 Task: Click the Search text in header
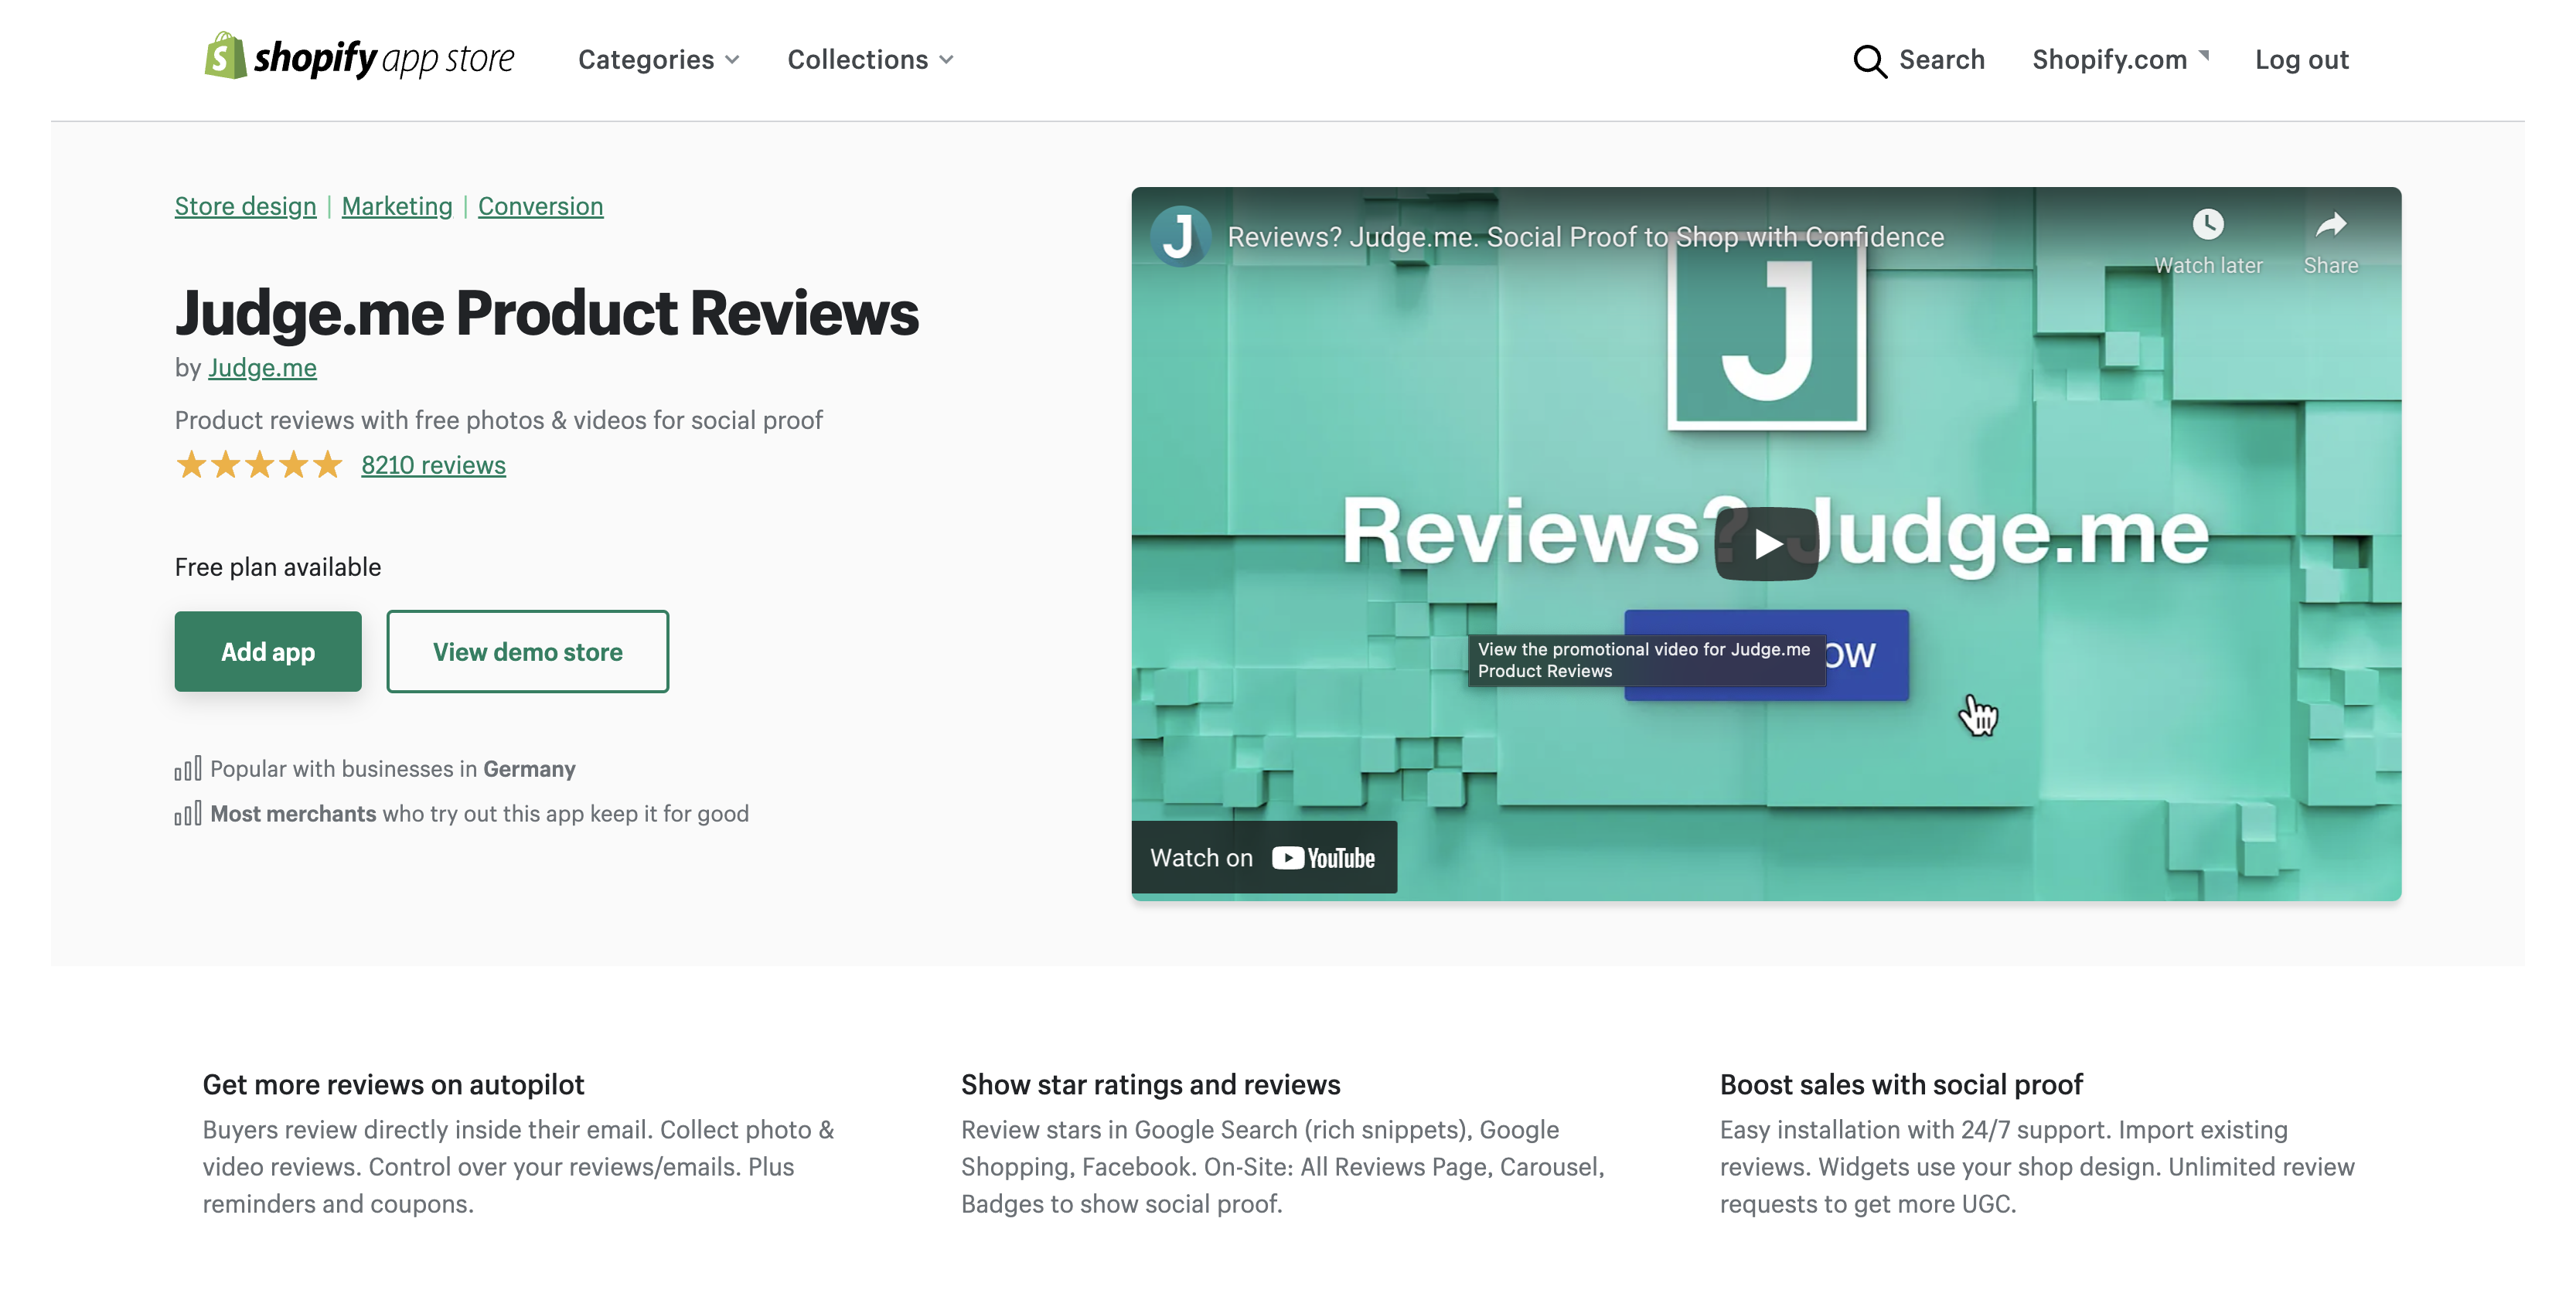point(1942,60)
